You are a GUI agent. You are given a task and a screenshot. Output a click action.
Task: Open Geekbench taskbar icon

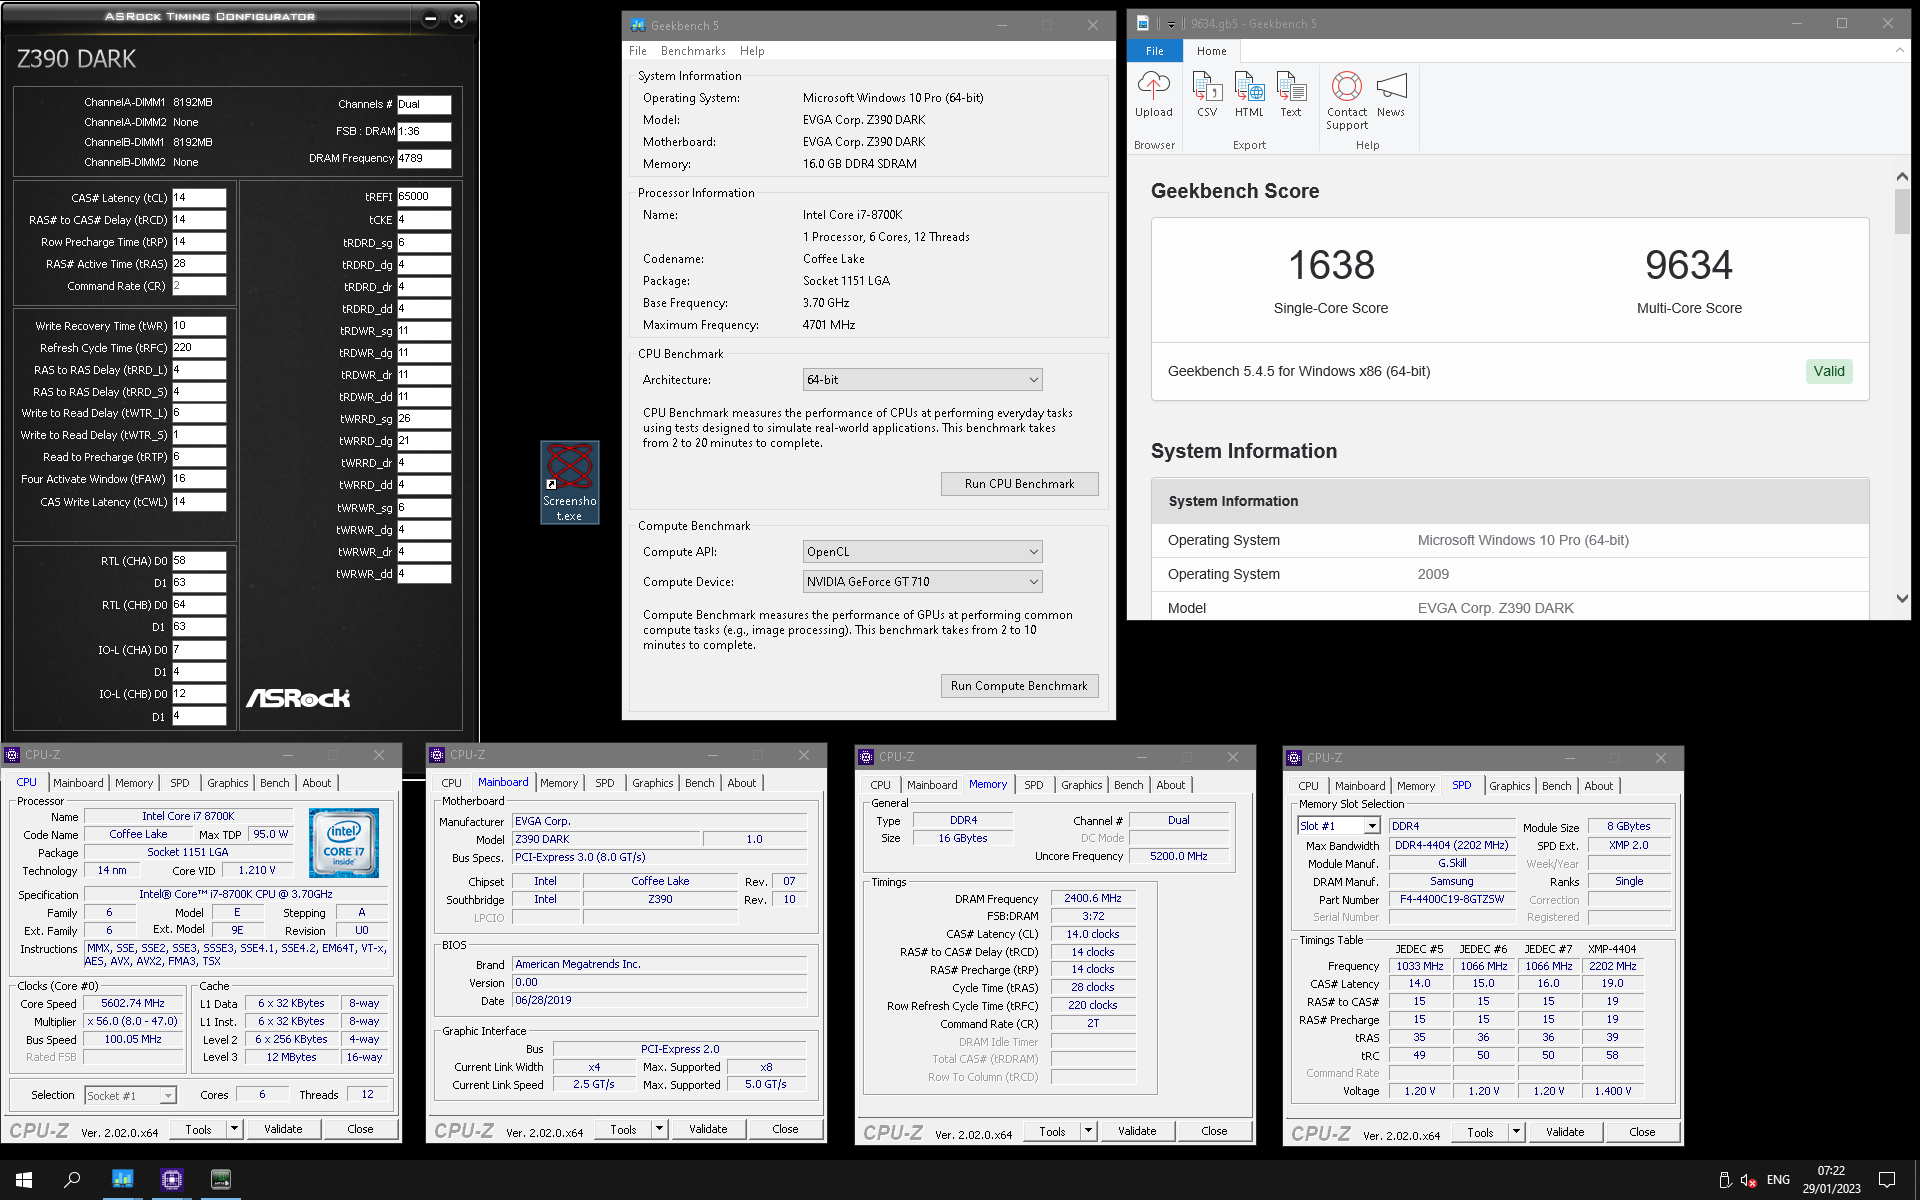coord(122,1180)
